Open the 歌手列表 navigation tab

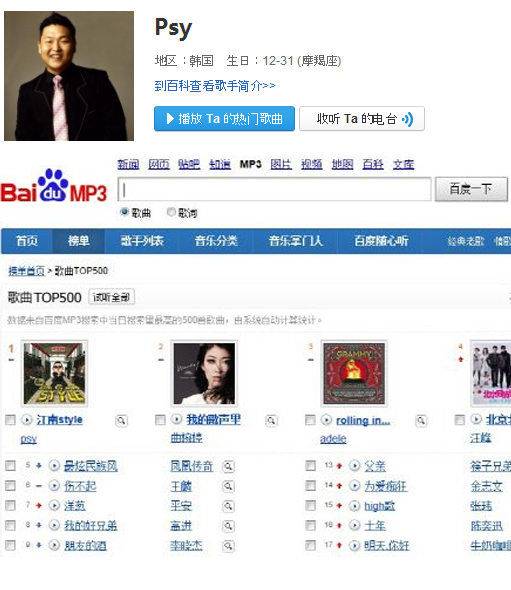coord(142,241)
